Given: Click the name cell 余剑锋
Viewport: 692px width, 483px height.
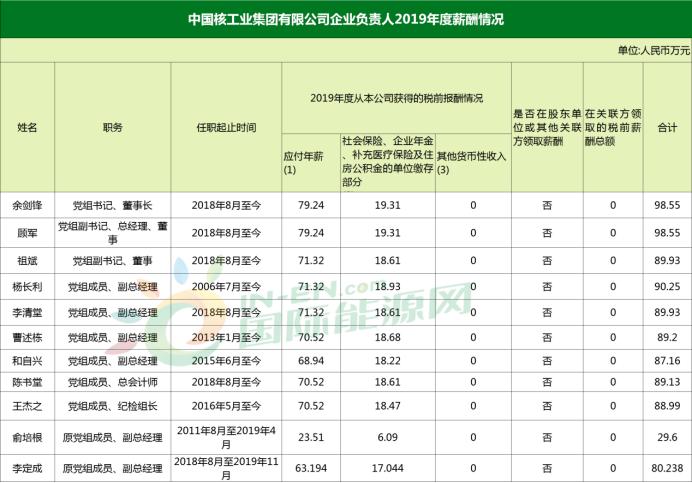Looking at the screenshot, I should click(x=27, y=205).
